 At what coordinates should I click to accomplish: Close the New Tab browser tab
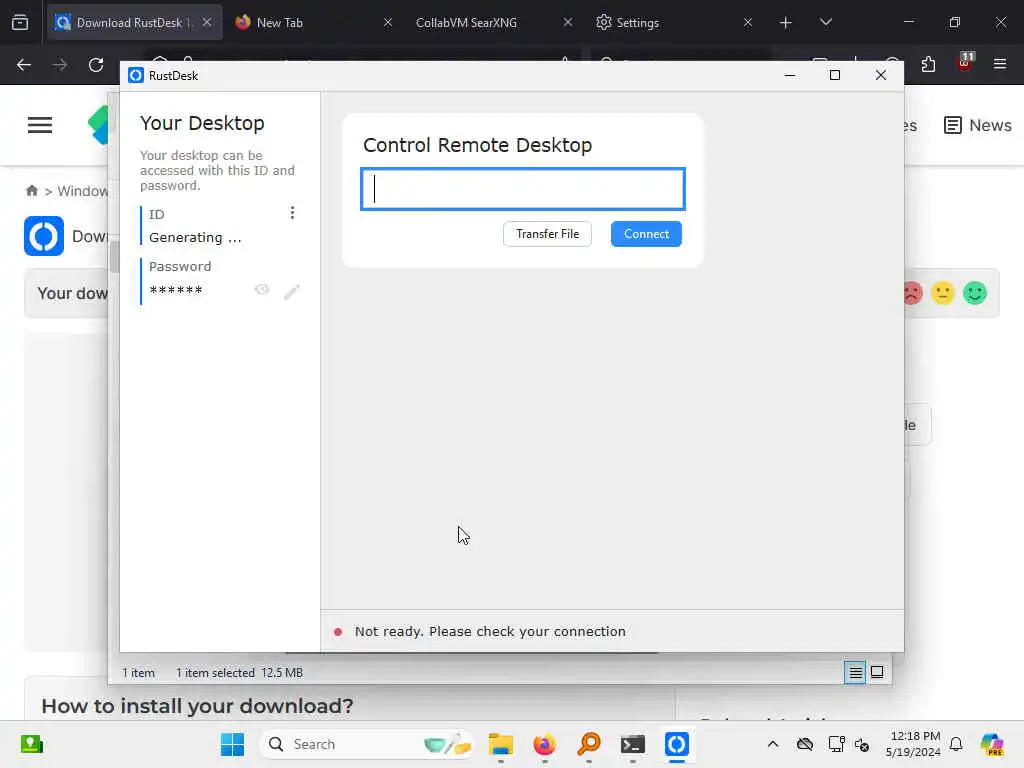pos(387,23)
